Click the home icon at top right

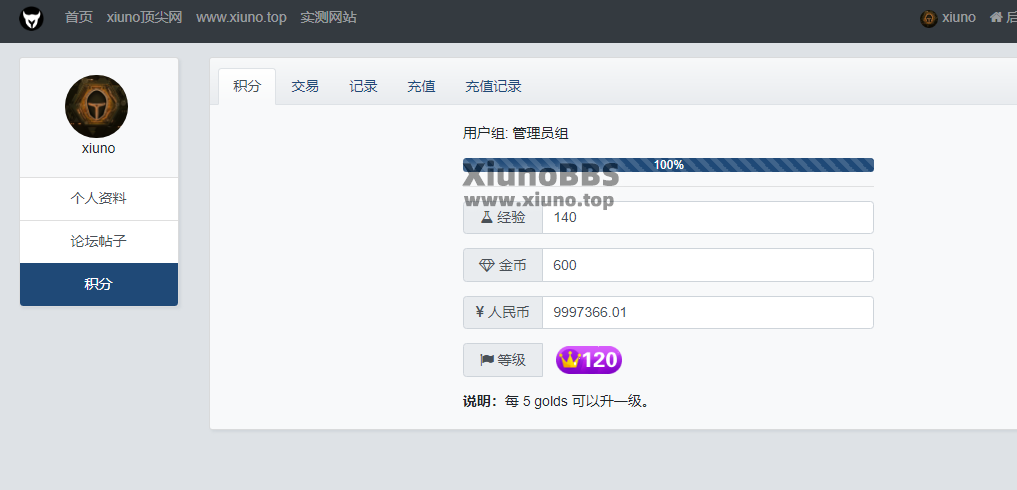click(x=996, y=17)
